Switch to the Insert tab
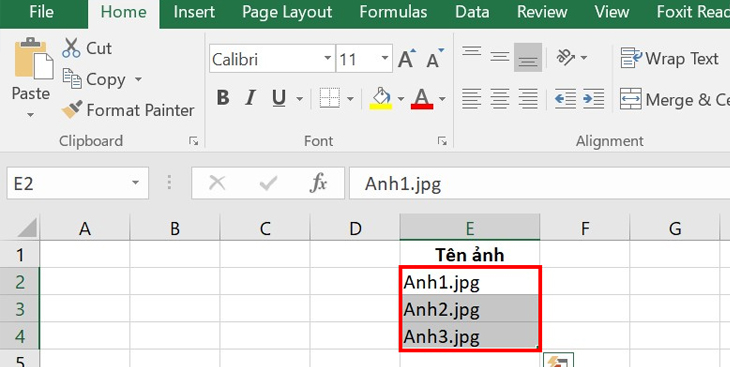Image resolution: width=730 pixels, height=367 pixels. 194,13
